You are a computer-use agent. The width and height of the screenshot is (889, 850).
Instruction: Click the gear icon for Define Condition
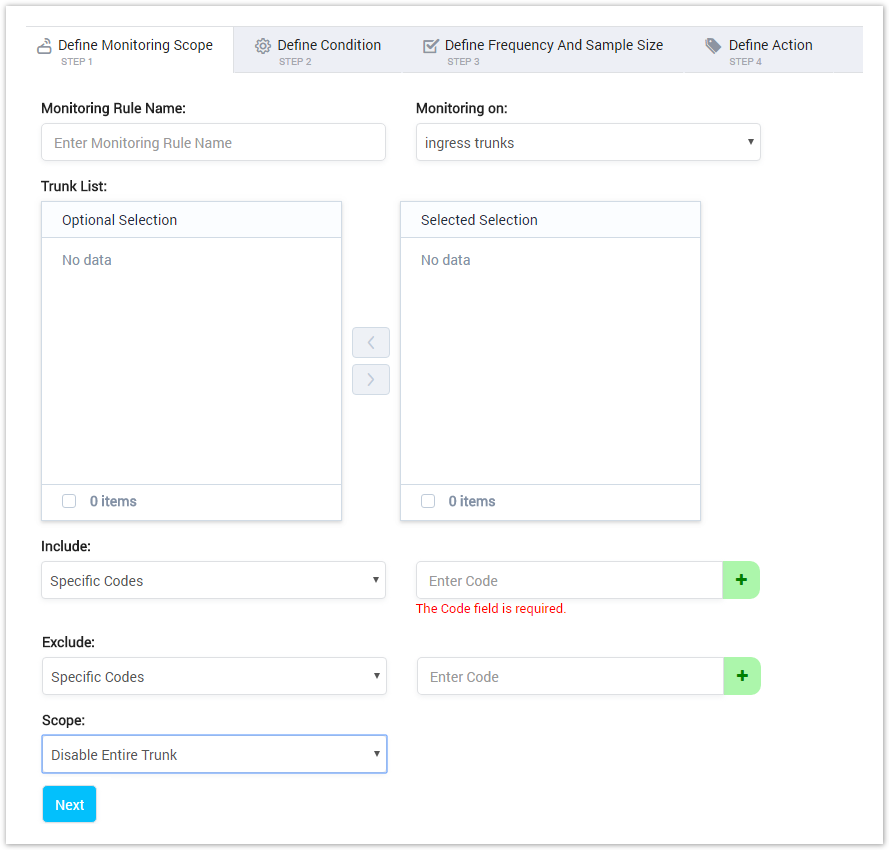pos(263,46)
